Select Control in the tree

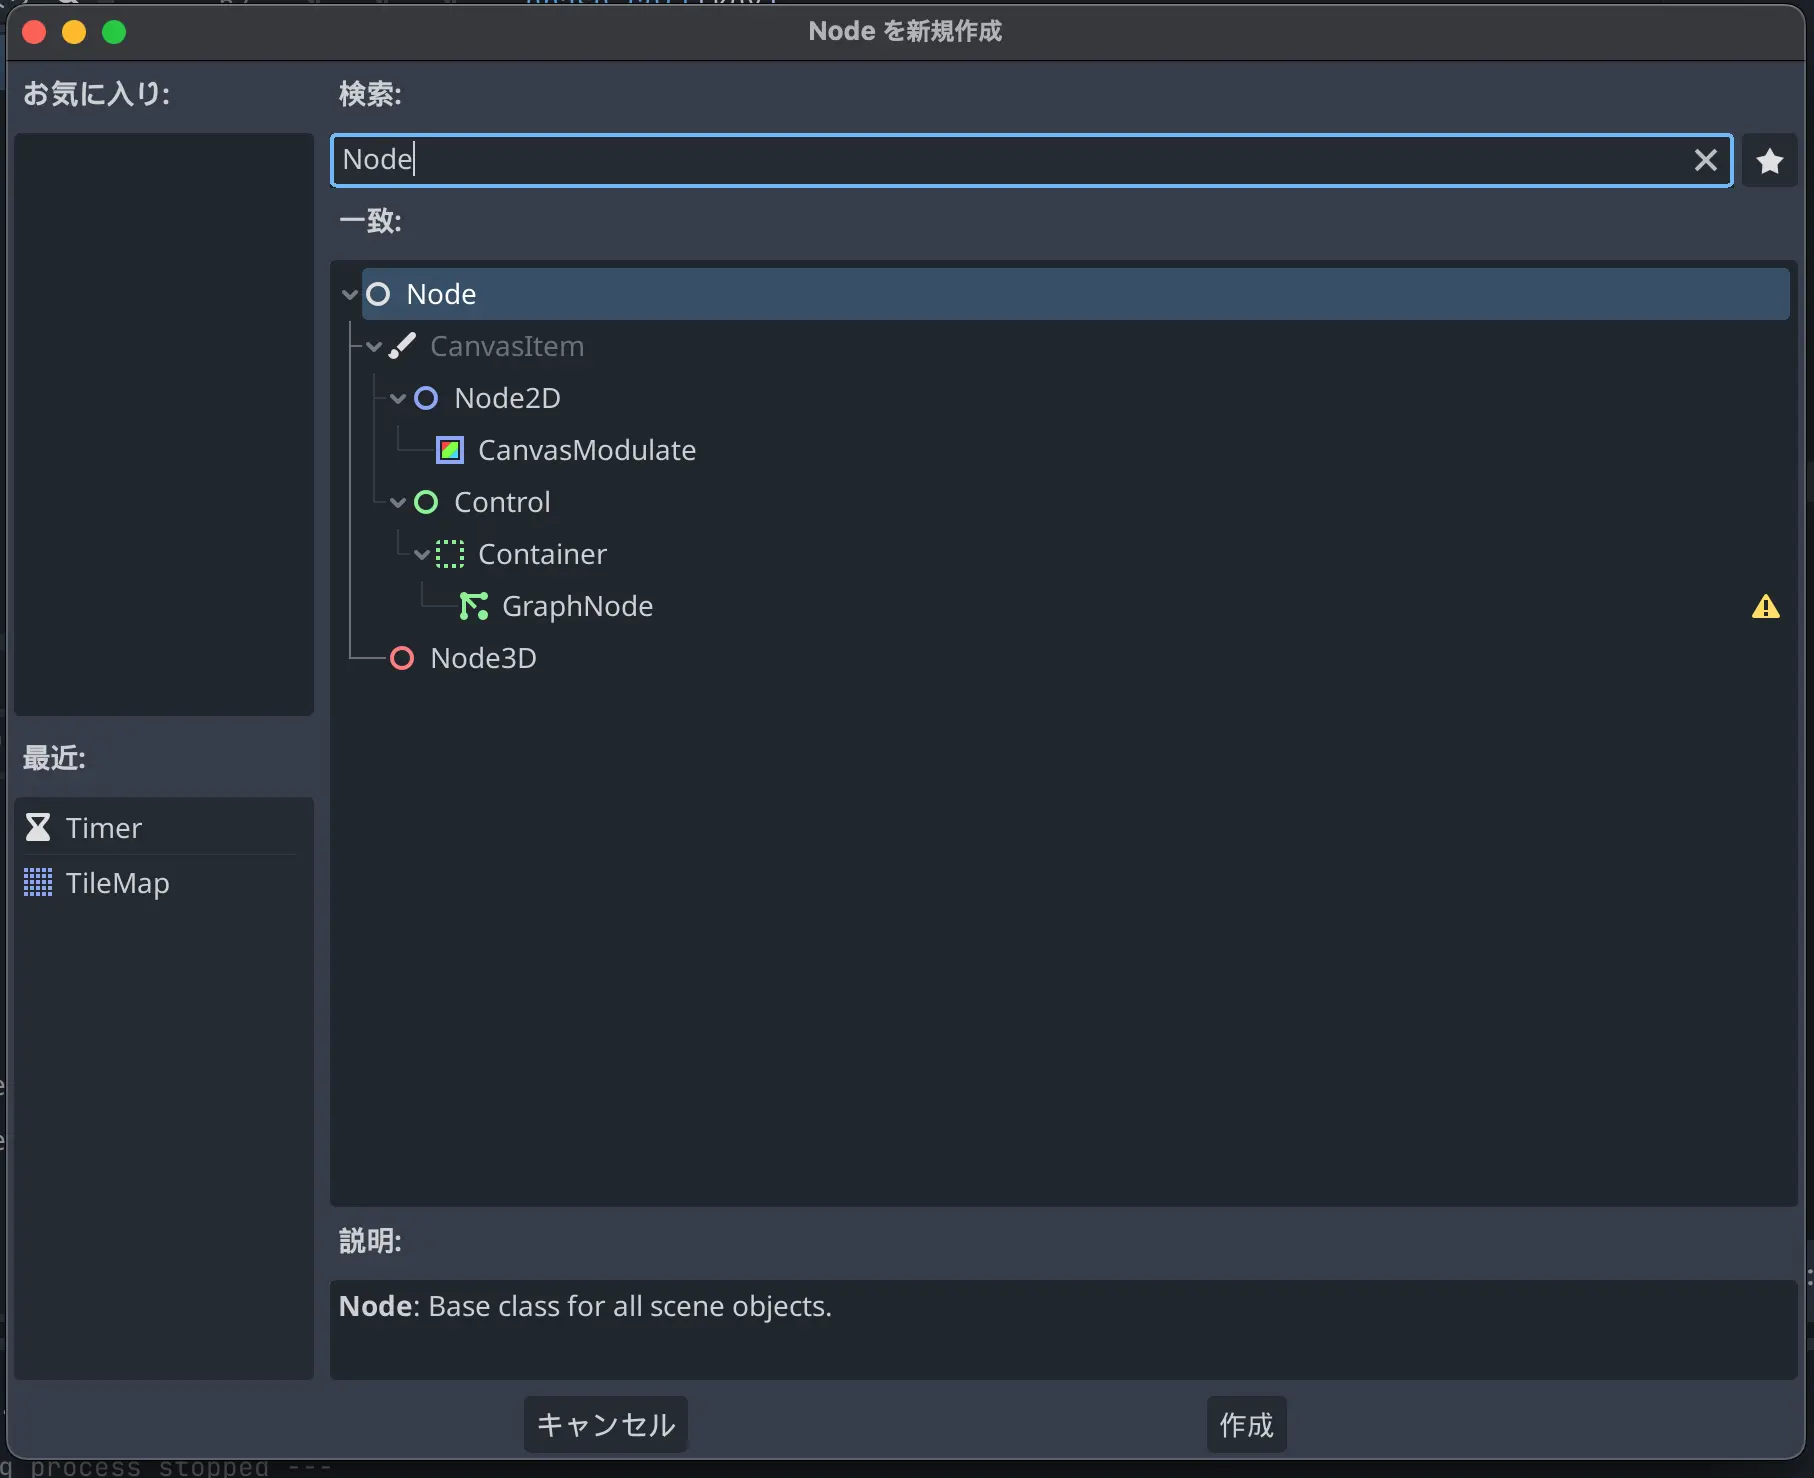[502, 502]
